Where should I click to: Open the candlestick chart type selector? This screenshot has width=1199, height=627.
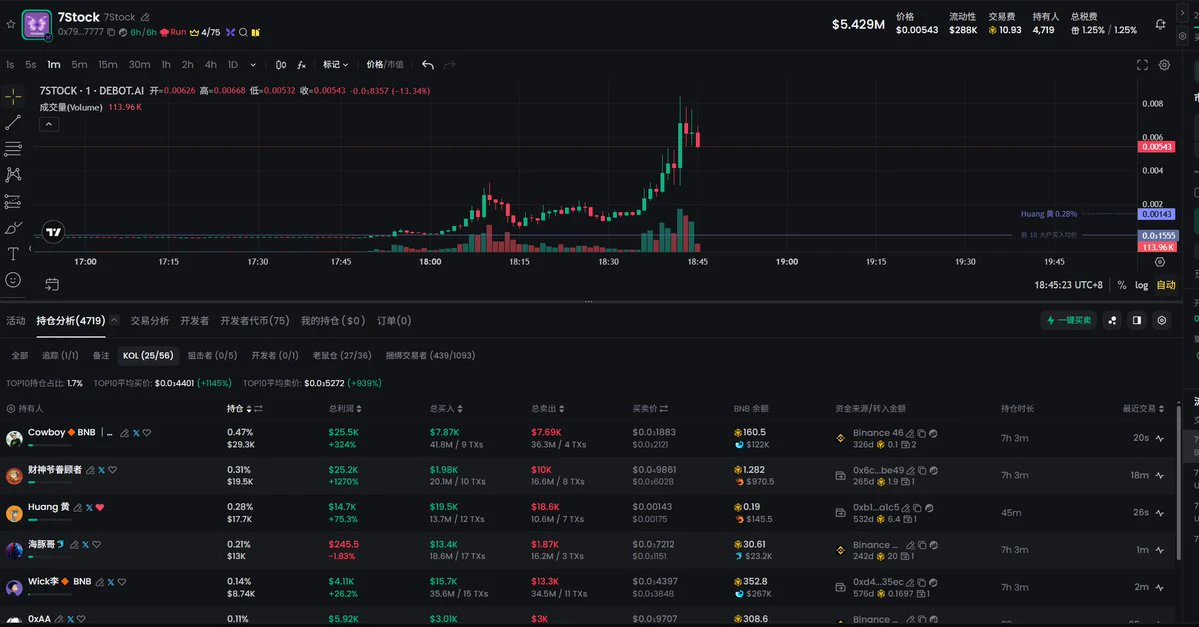pyautogui.click(x=281, y=65)
